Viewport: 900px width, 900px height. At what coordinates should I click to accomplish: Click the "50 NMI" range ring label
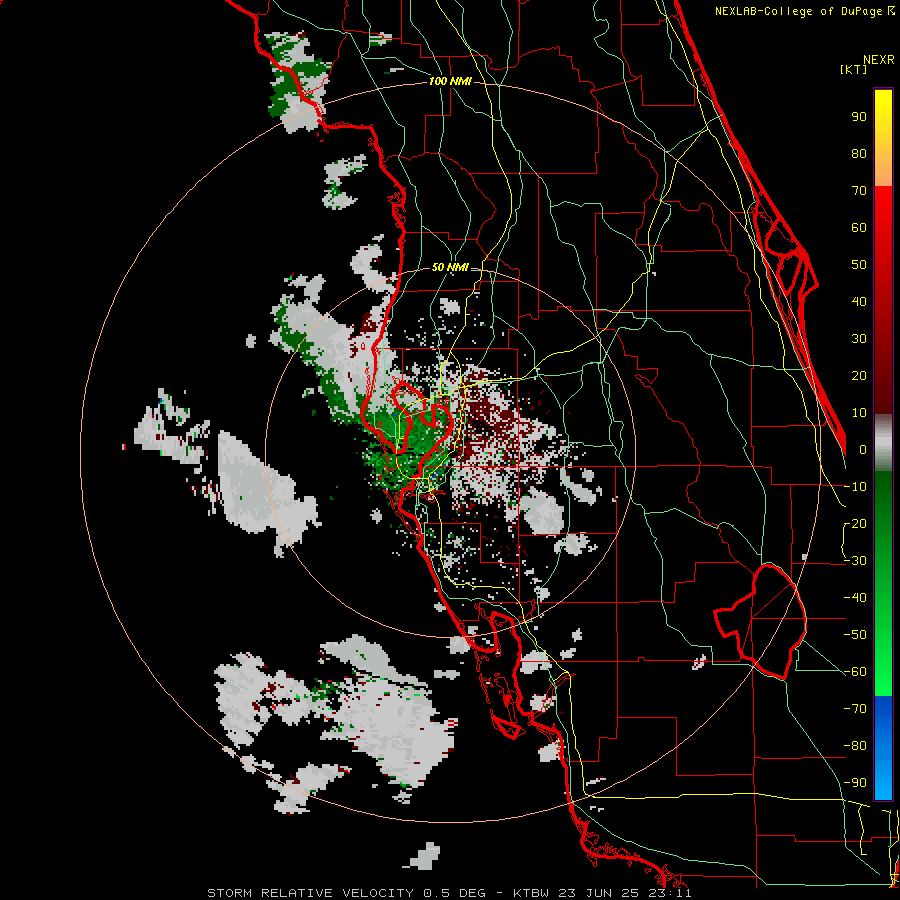(450, 267)
